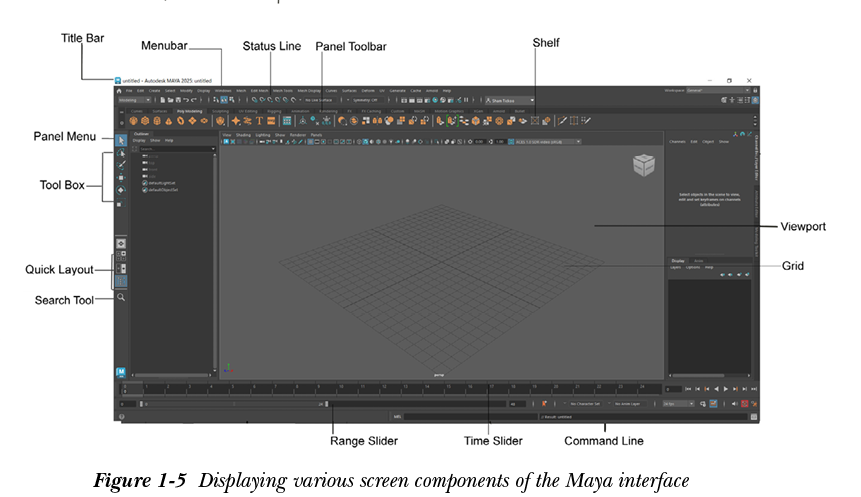Viewport: 861px width, 497px height.
Task: Open the Windows menu in menubar
Action: tap(222, 90)
